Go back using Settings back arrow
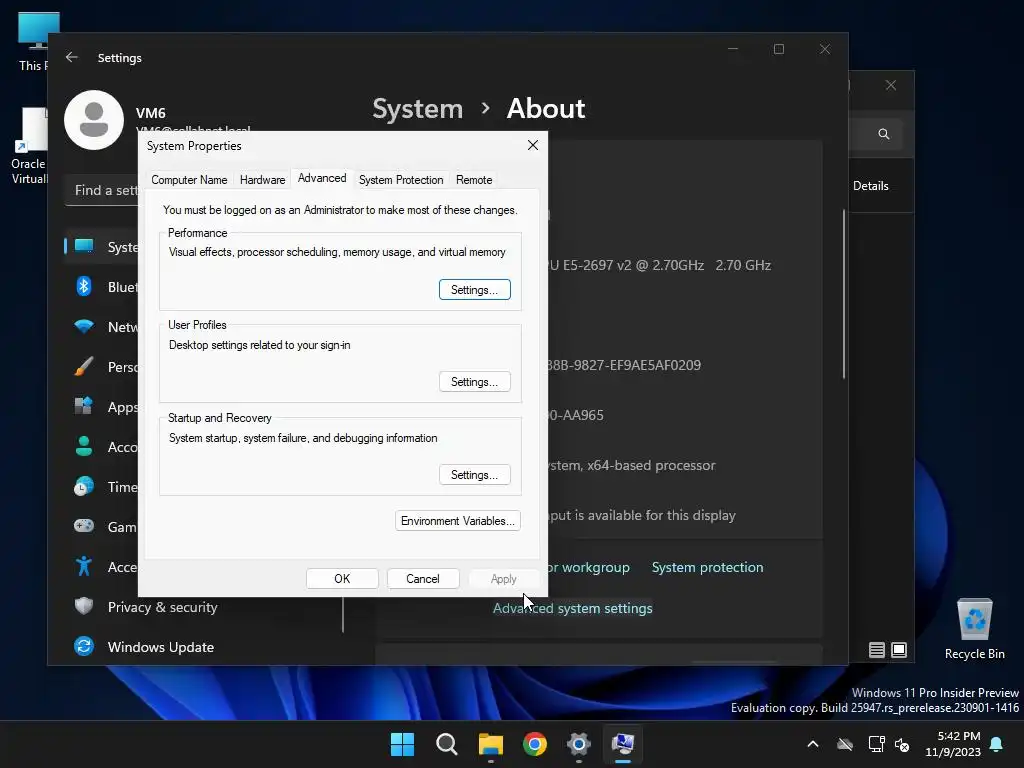Screen dimensions: 1024x768 pyautogui.click(x=72, y=57)
